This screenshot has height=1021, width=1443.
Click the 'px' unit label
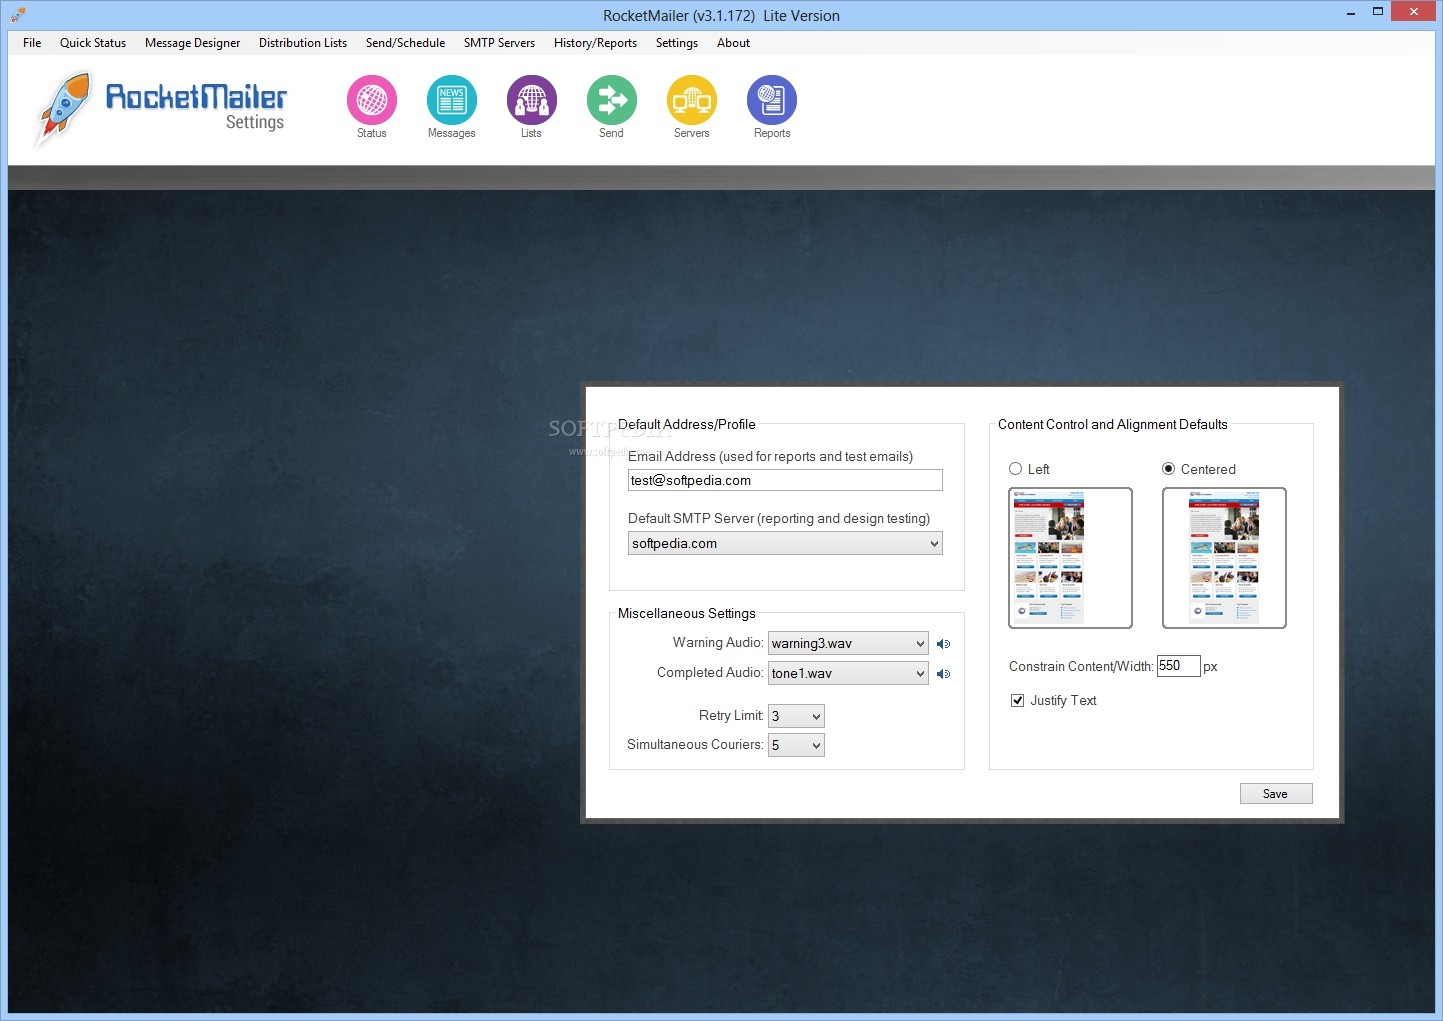coord(1210,667)
